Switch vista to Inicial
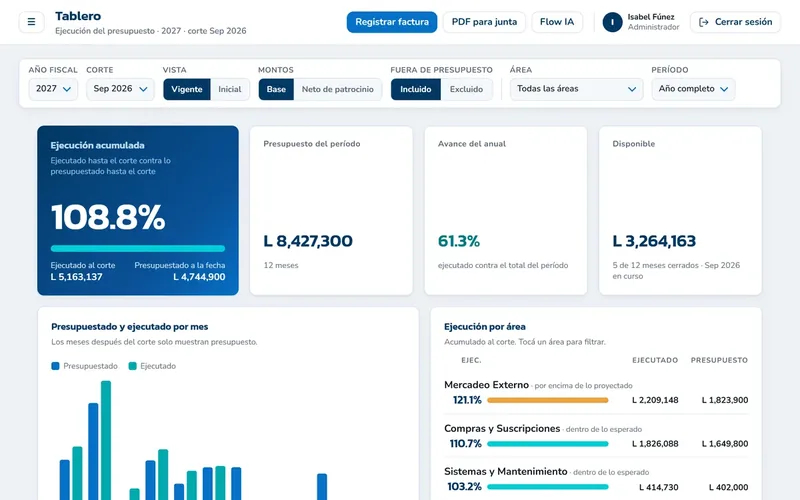The image size is (800, 500). tap(230, 89)
